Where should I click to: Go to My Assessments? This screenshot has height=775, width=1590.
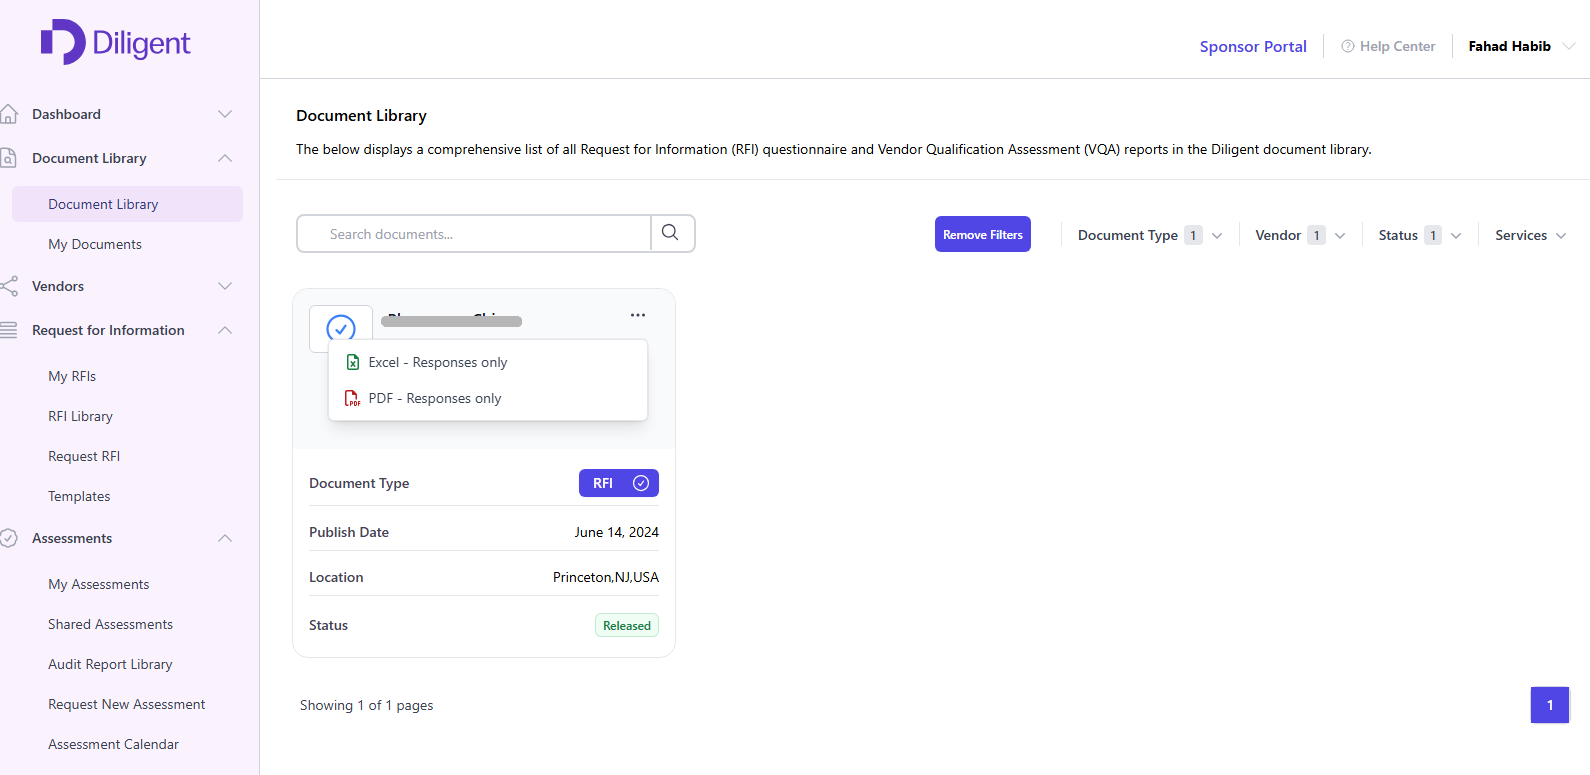99,584
